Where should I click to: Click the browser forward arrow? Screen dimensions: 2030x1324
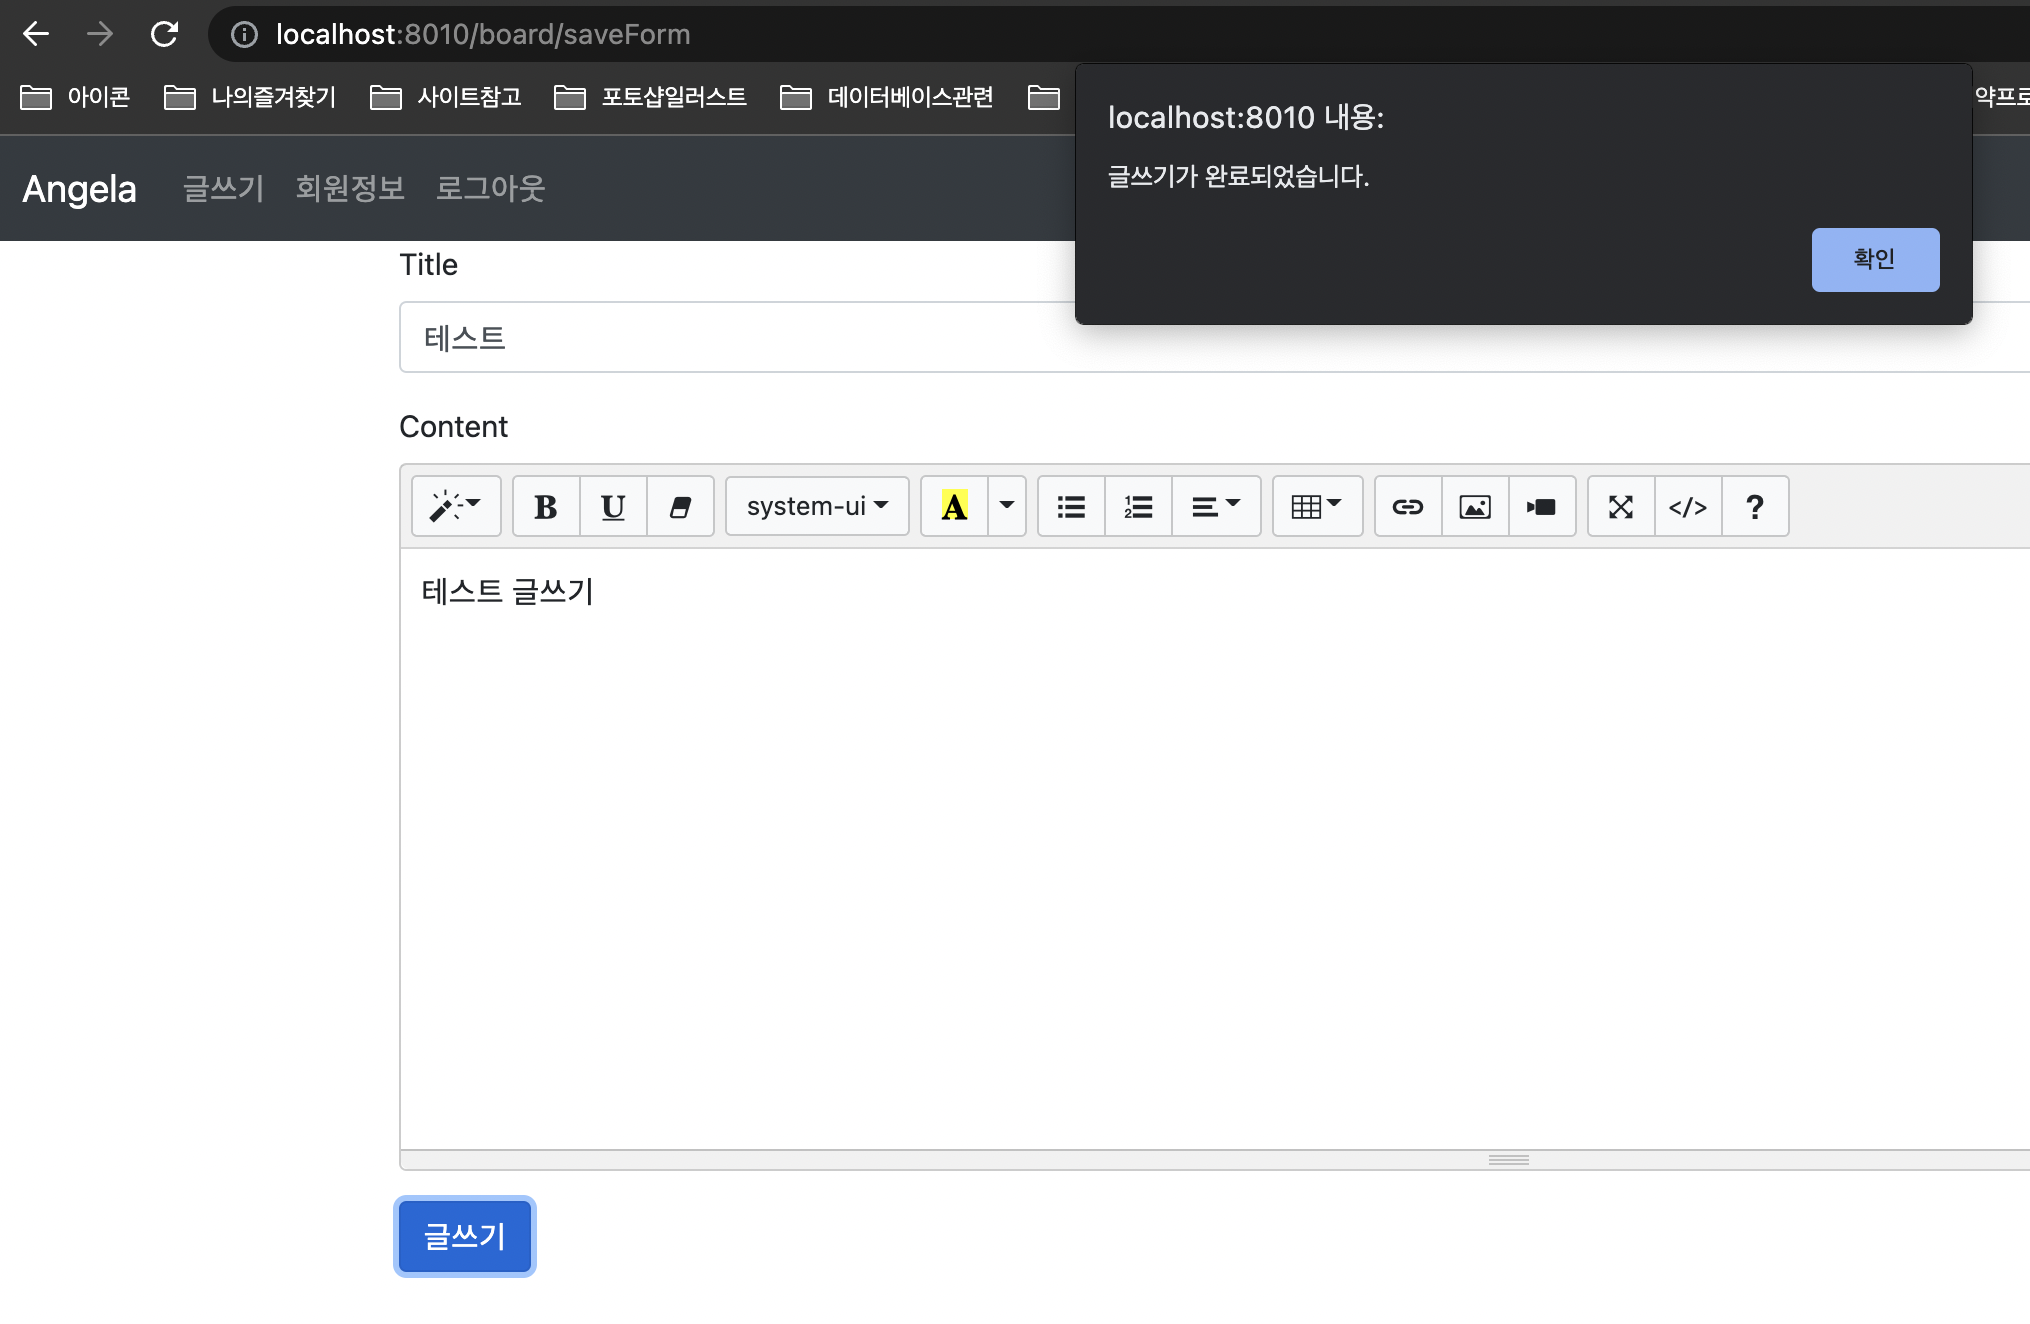100,34
